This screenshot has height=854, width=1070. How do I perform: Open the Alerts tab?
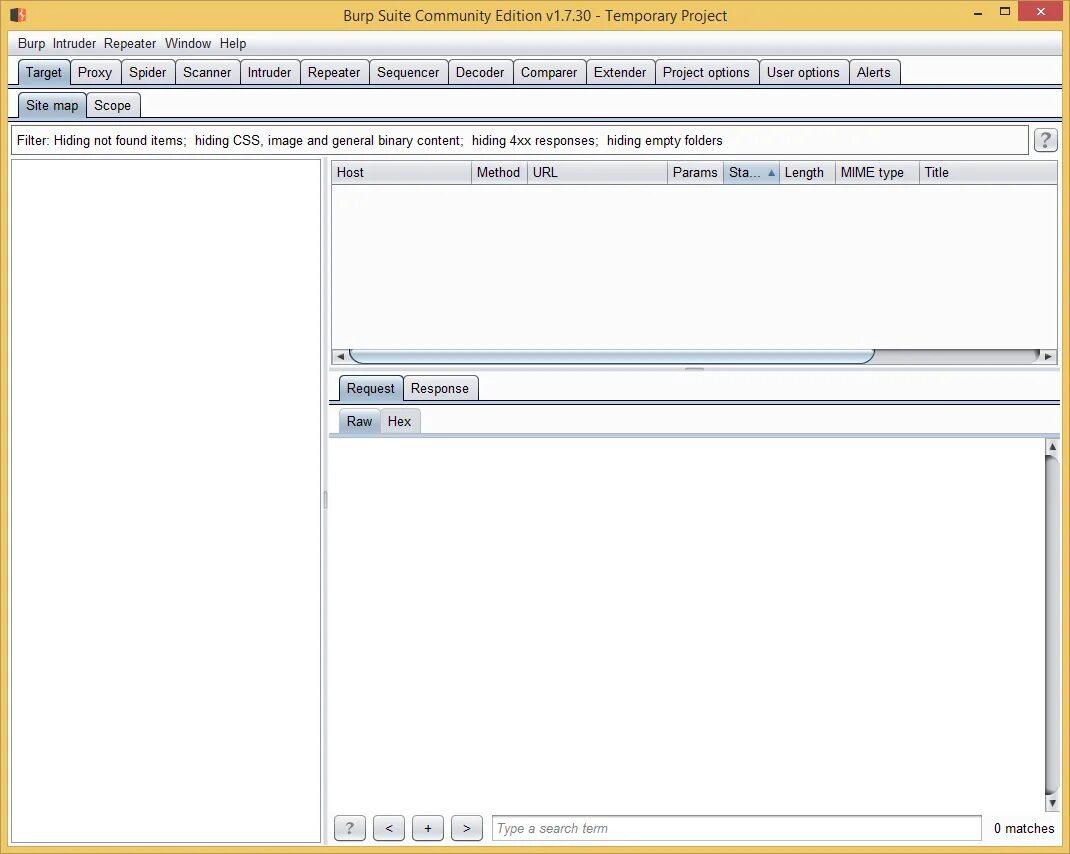coord(873,72)
